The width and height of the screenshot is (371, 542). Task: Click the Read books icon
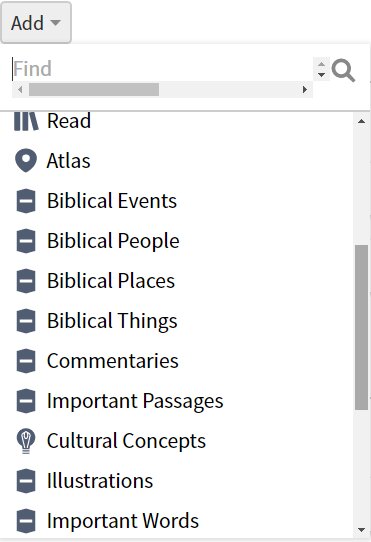point(26,121)
